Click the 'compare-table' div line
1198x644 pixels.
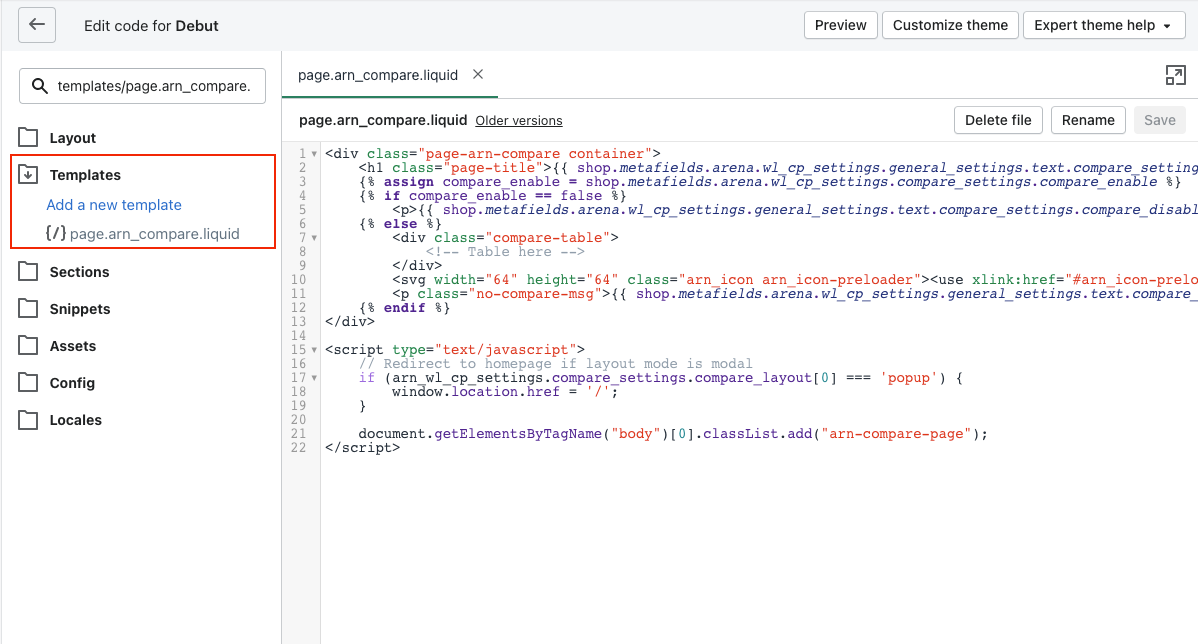pos(505,238)
